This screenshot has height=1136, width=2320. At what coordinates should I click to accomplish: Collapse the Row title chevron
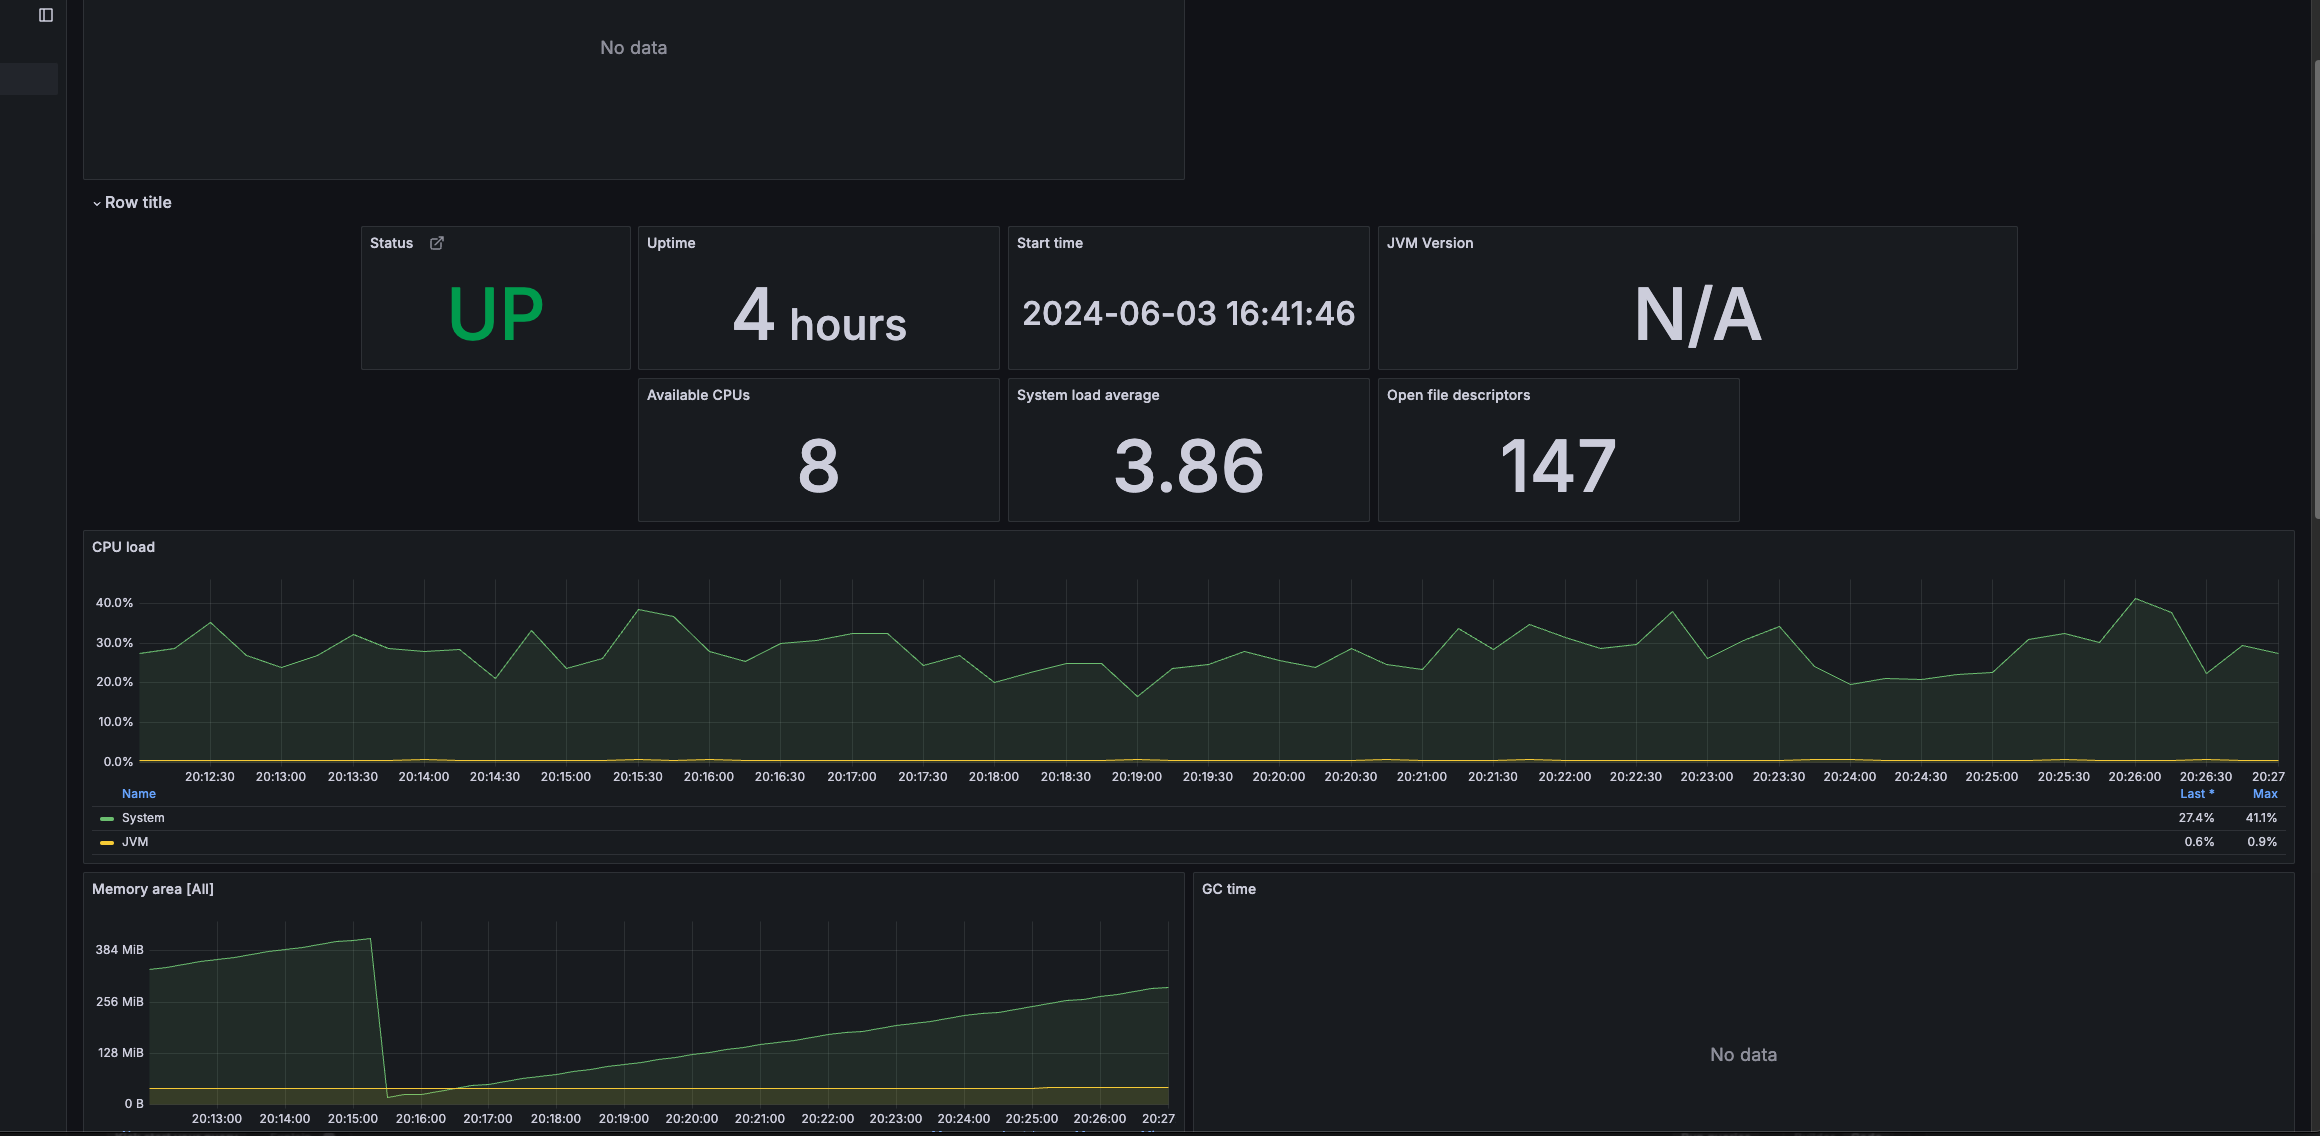tap(97, 203)
